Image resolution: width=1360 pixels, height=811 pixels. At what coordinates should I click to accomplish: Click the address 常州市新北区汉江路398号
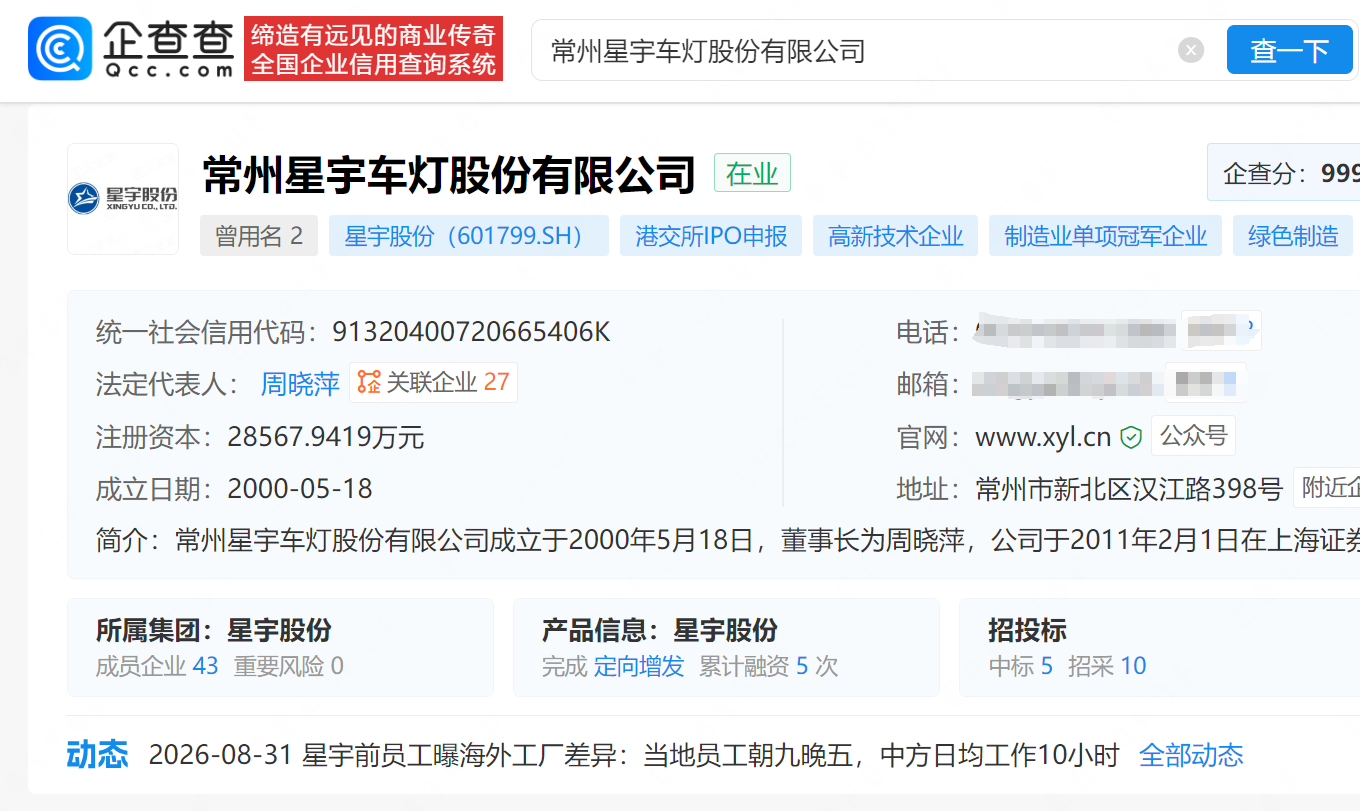pos(1129,489)
